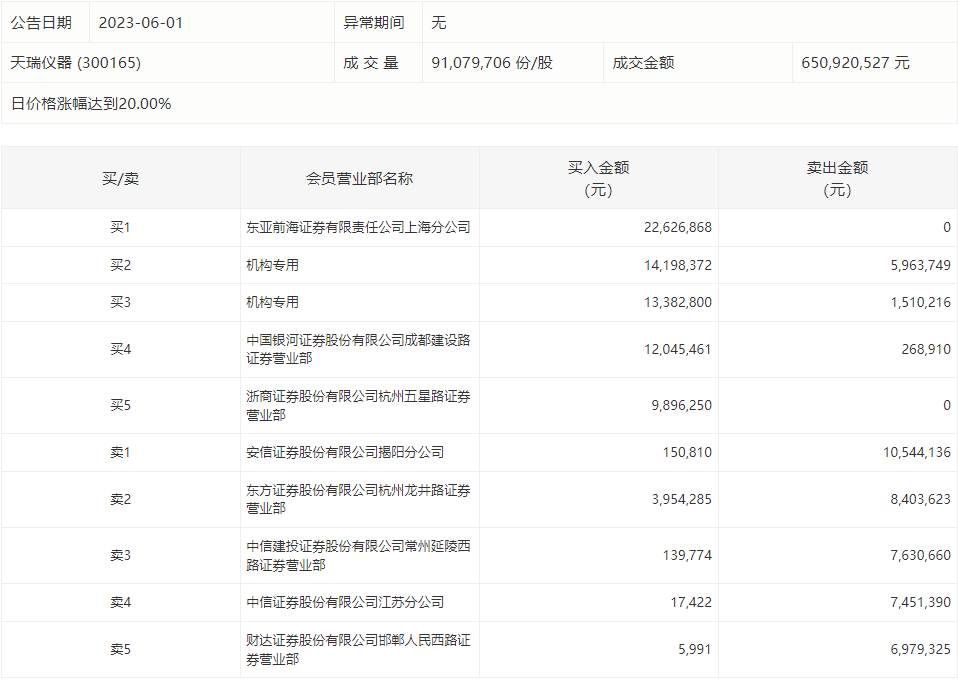
Task: Select the 买1 row label
Action: click(x=120, y=227)
